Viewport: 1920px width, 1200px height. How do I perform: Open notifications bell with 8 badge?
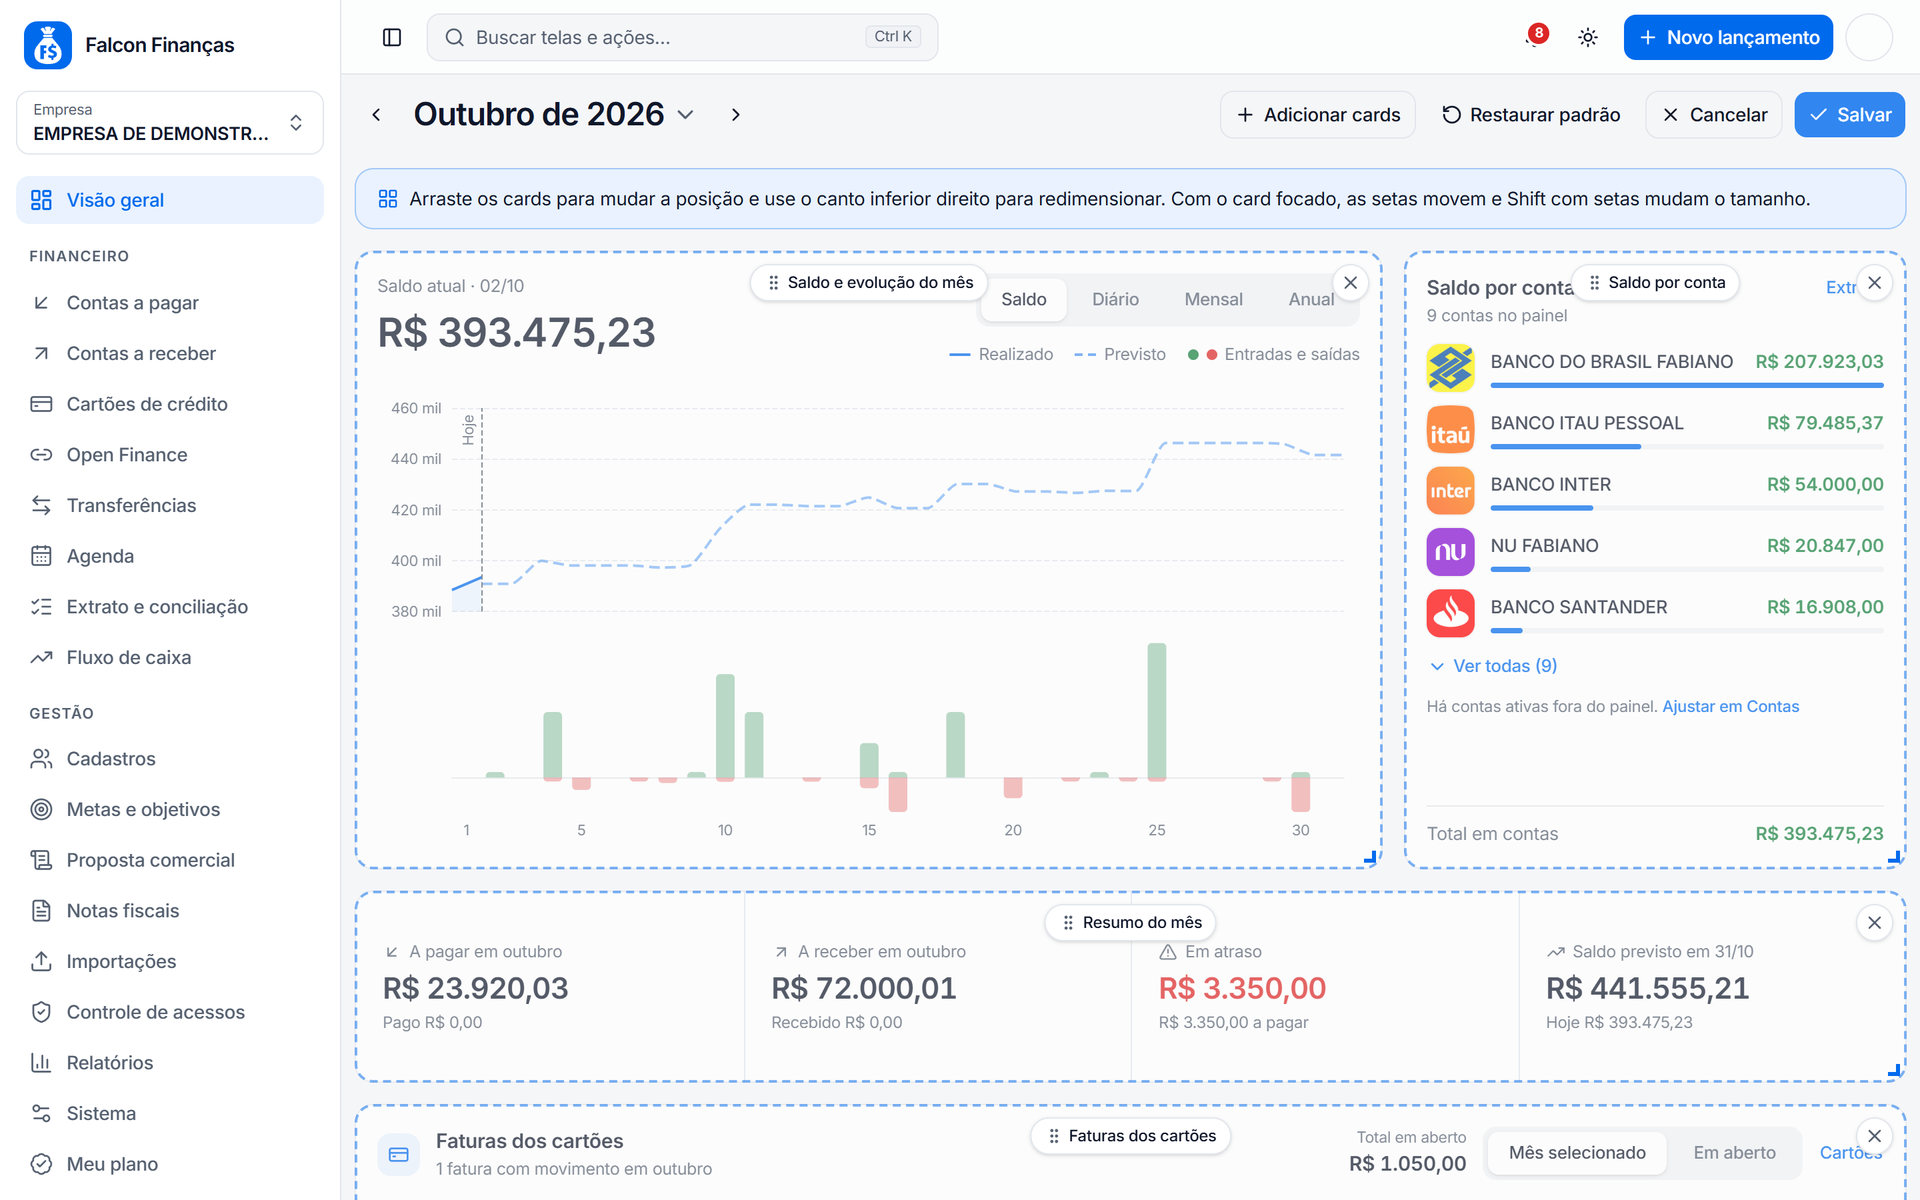coord(1535,37)
